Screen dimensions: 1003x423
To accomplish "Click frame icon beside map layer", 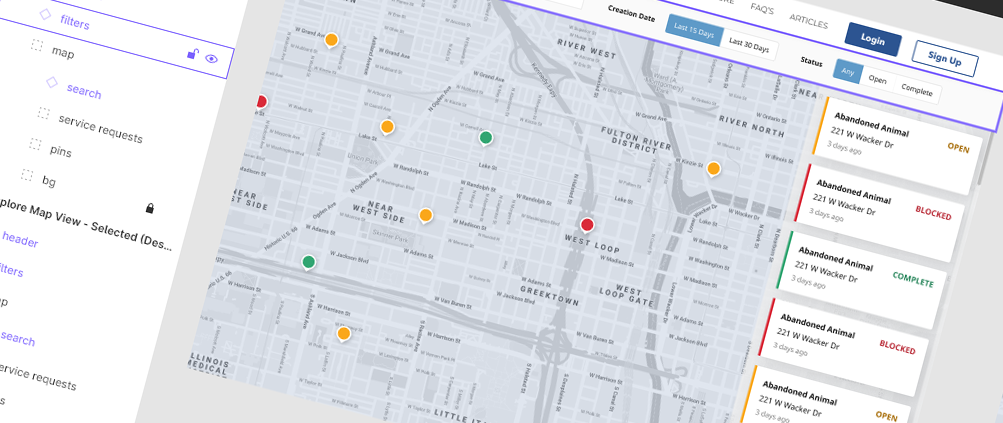I will point(36,45).
